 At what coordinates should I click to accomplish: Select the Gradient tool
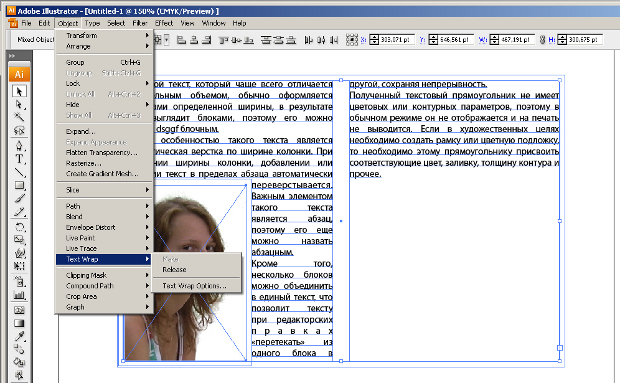tap(19, 323)
